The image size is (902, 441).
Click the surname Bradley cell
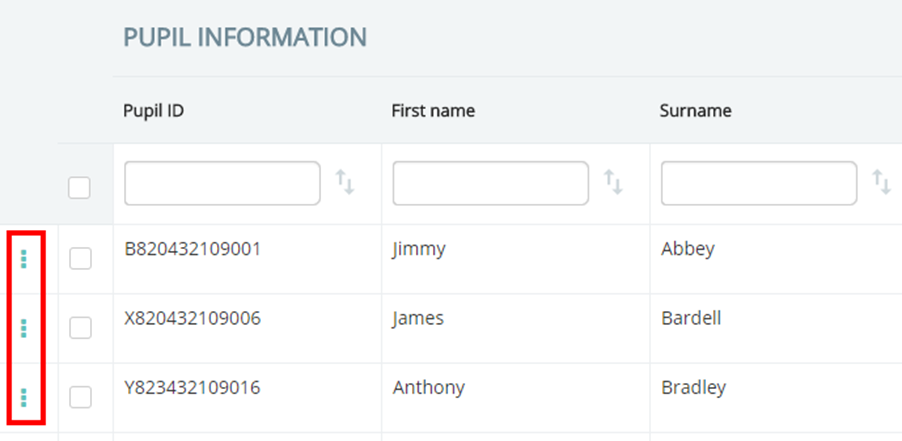point(693,387)
